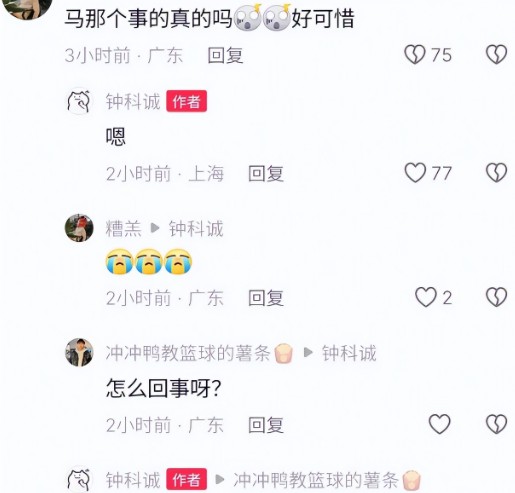Screen dimensions: 515x493
Task: Open 钟科诚's cat avatar at the bottom
Action: [x=79, y=479]
